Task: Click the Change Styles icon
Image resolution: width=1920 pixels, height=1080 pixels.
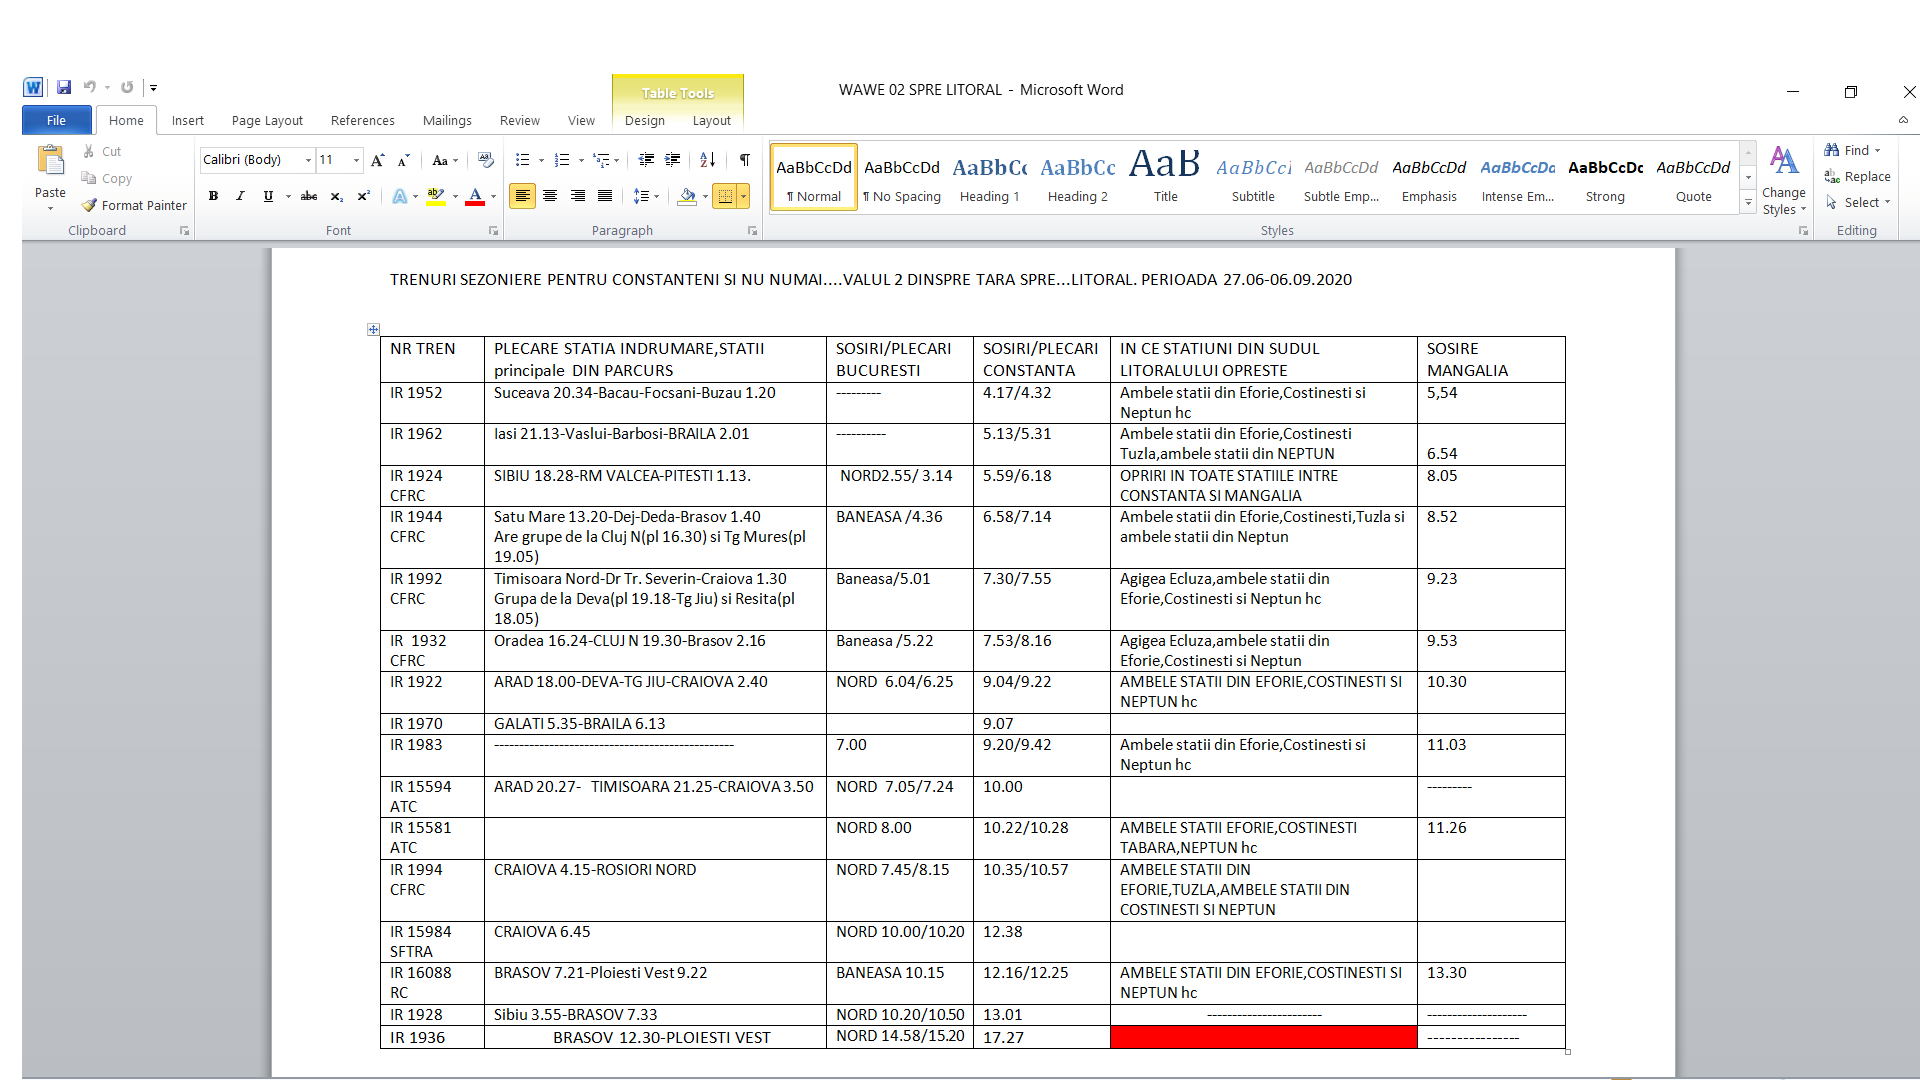Action: (x=1784, y=160)
